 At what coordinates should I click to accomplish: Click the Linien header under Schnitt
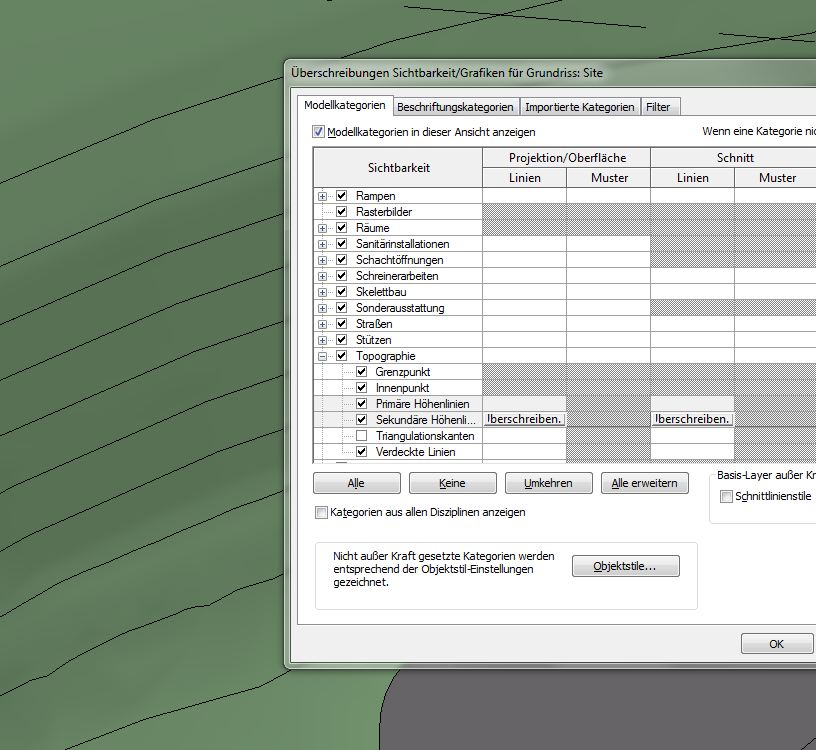[693, 178]
